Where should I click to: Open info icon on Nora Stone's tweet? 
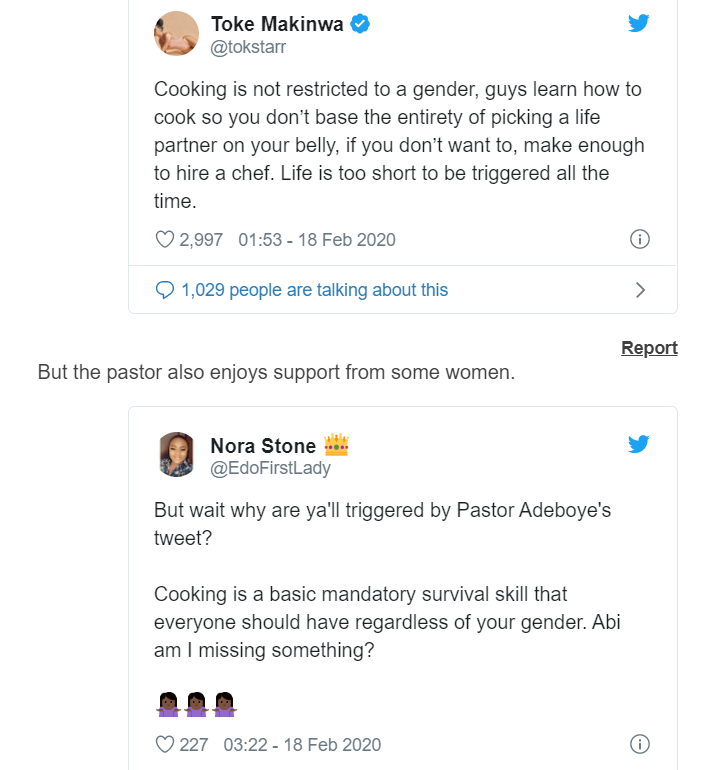(x=640, y=745)
